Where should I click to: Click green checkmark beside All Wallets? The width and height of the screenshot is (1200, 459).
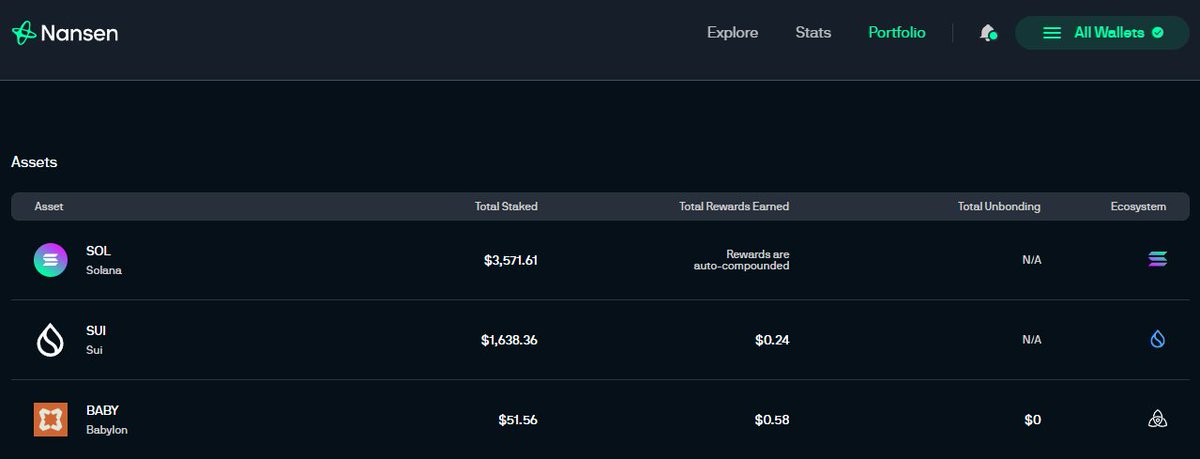point(1158,33)
